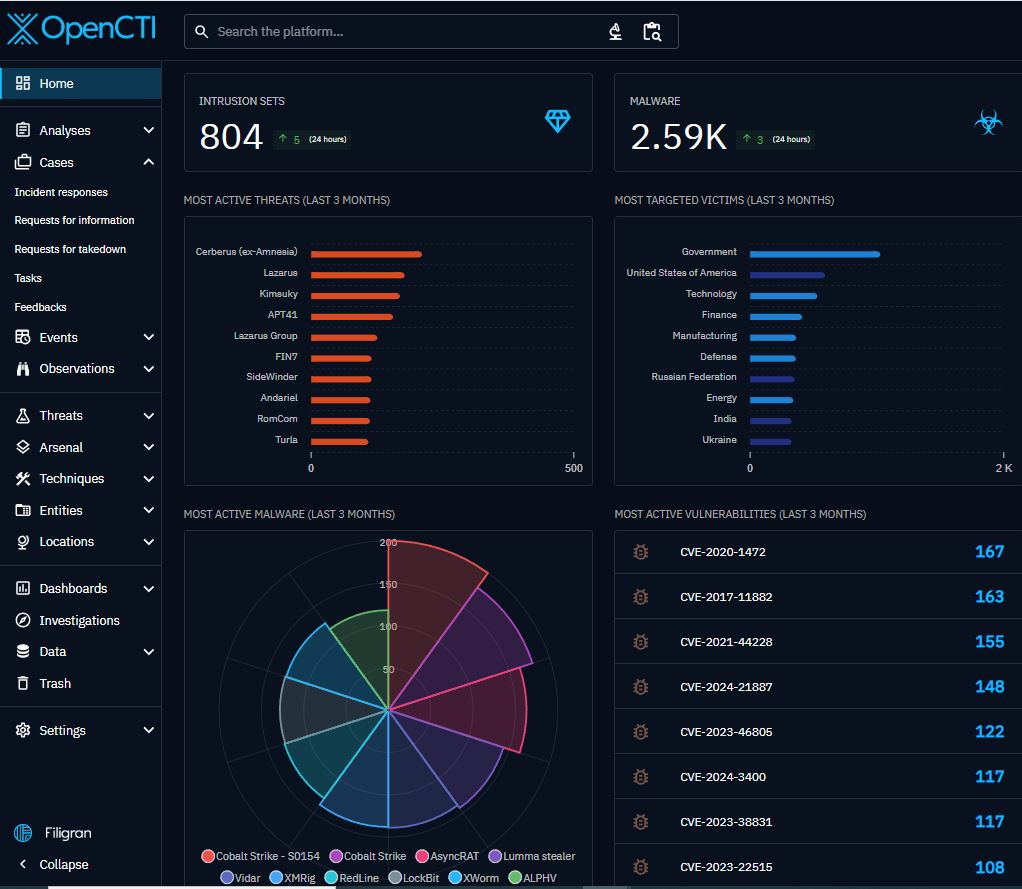Open bulk search via the clipboard icon

point(653,32)
